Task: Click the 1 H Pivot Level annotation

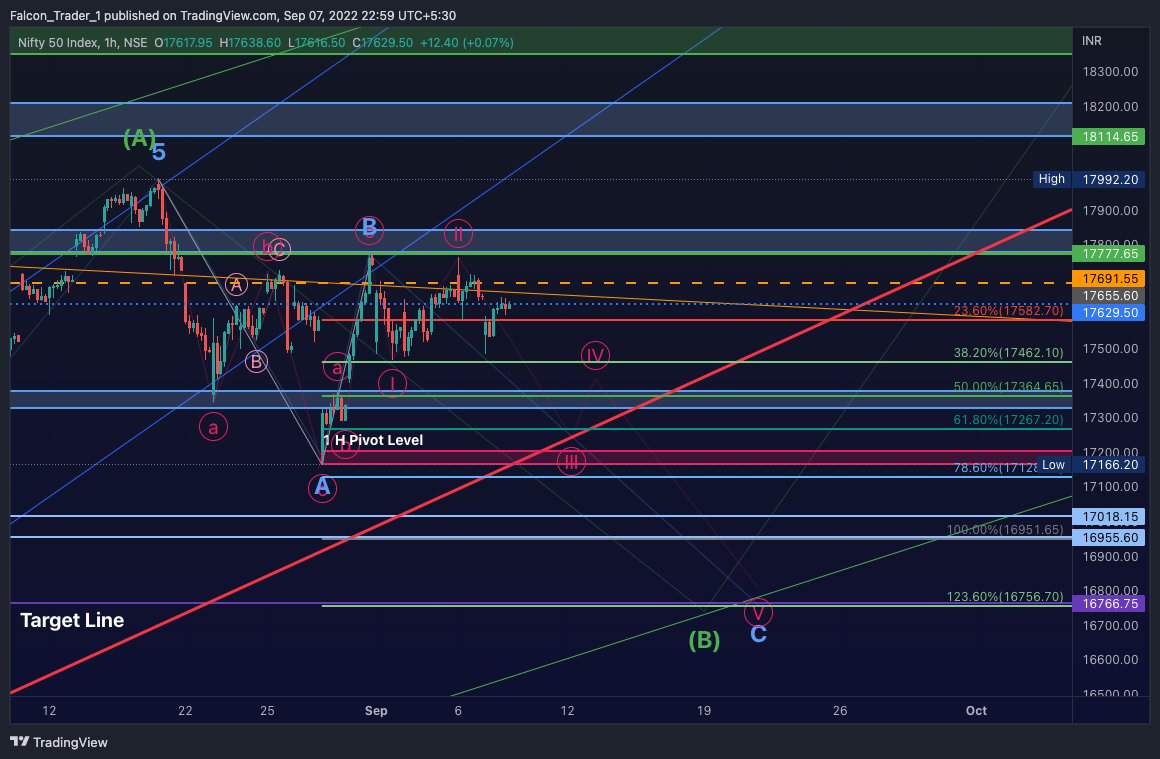Action: pyautogui.click(x=373, y=440)
